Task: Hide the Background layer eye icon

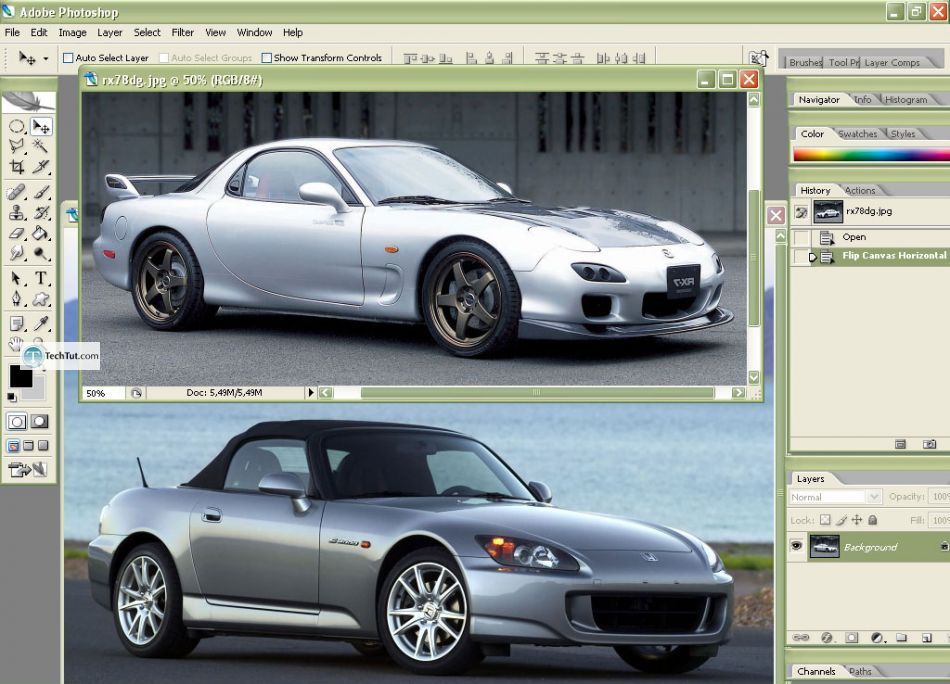Action: pos(797,546)
